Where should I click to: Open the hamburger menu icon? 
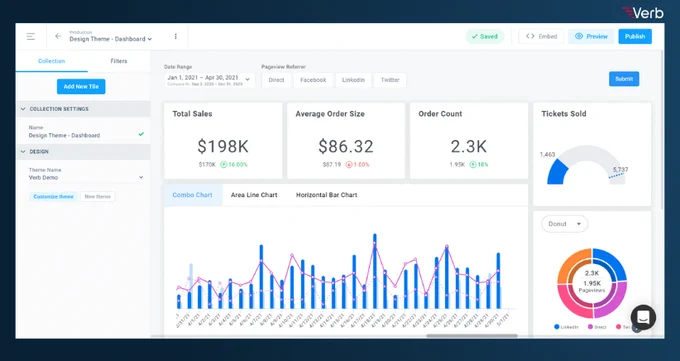31,36
